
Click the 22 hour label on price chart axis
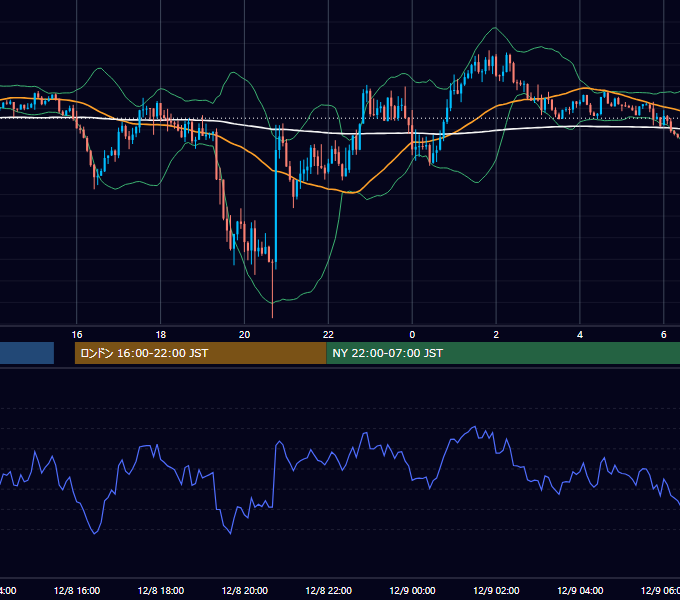[x=328, y=335]
